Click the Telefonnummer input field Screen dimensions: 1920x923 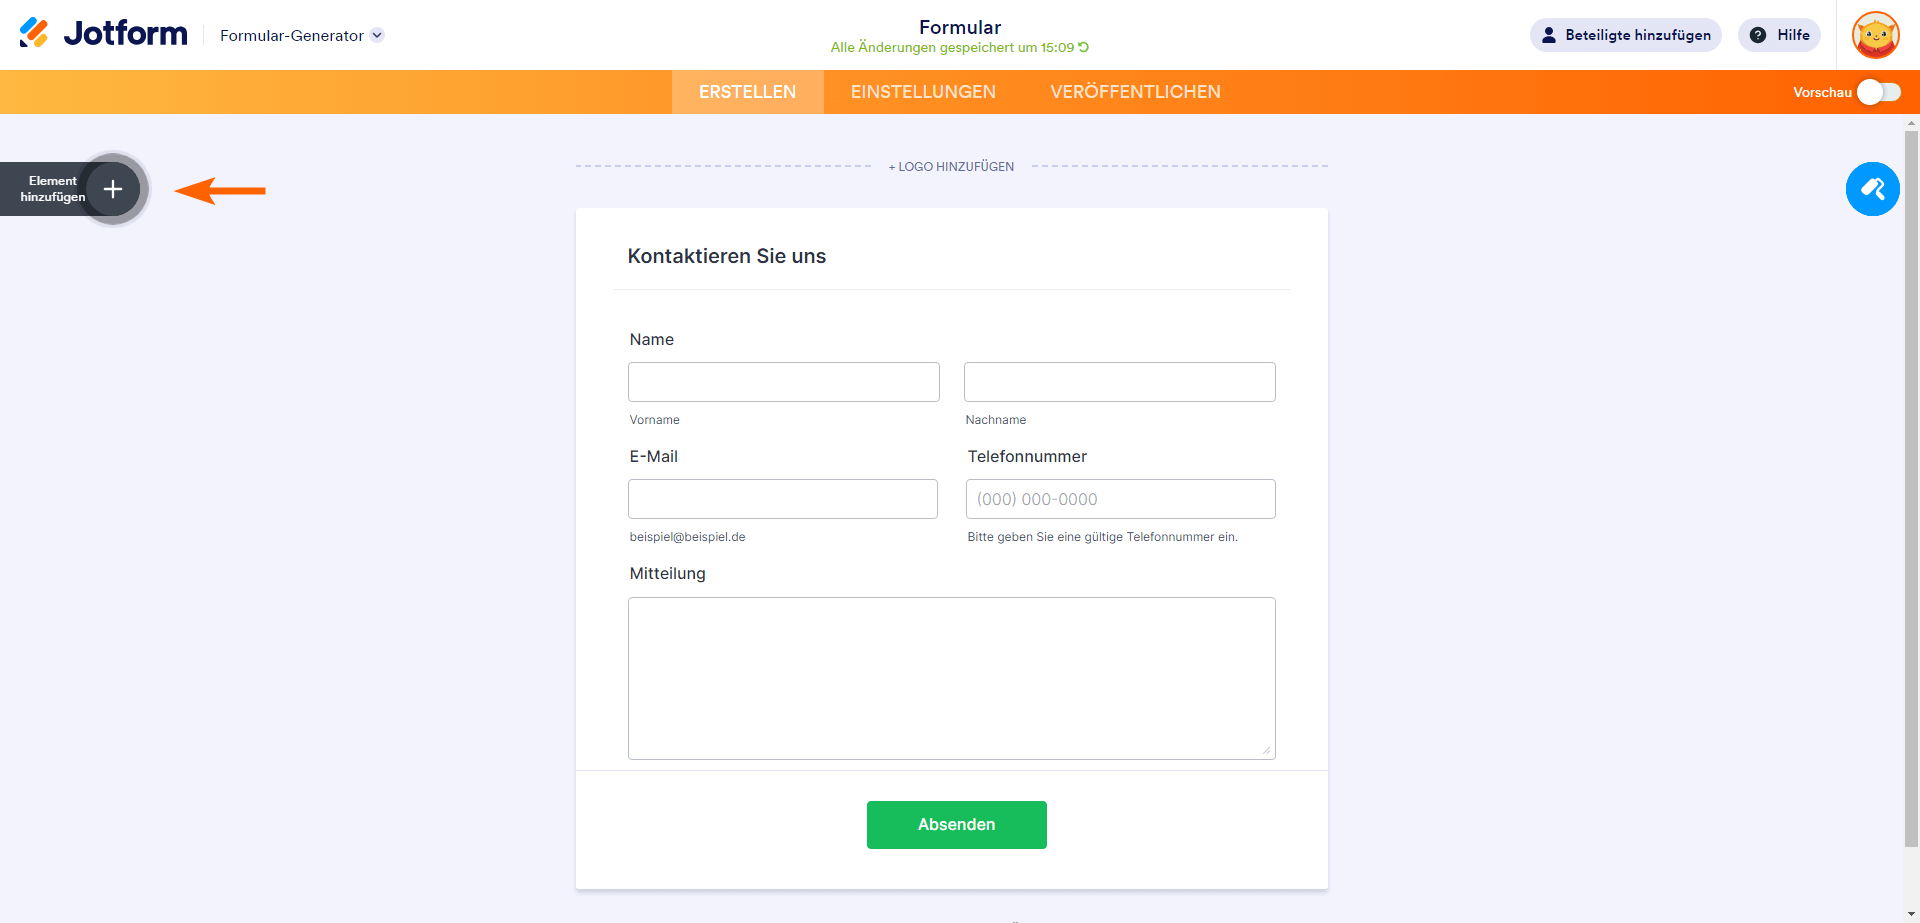point(1120,499)
